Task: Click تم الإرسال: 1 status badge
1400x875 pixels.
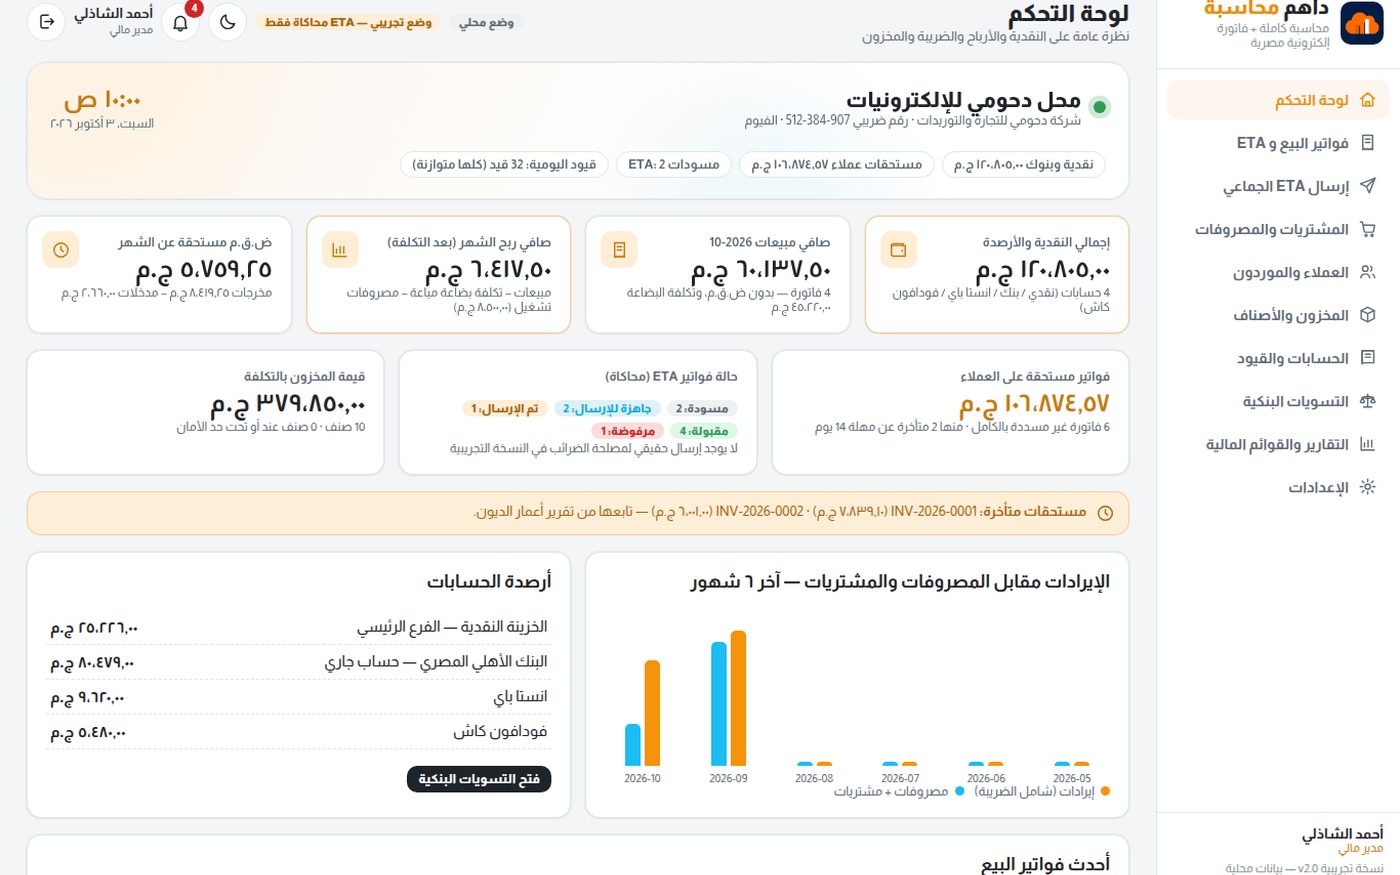Action: coord(505,408)
